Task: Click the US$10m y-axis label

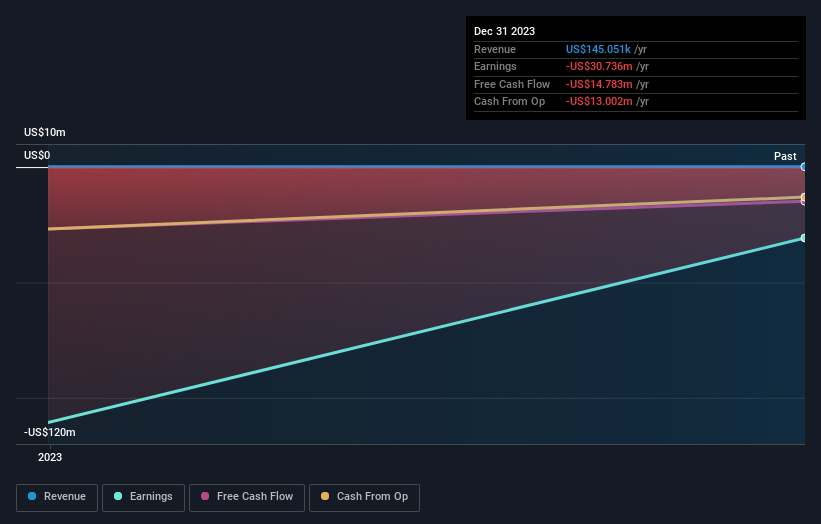Action: pos(45,132)
